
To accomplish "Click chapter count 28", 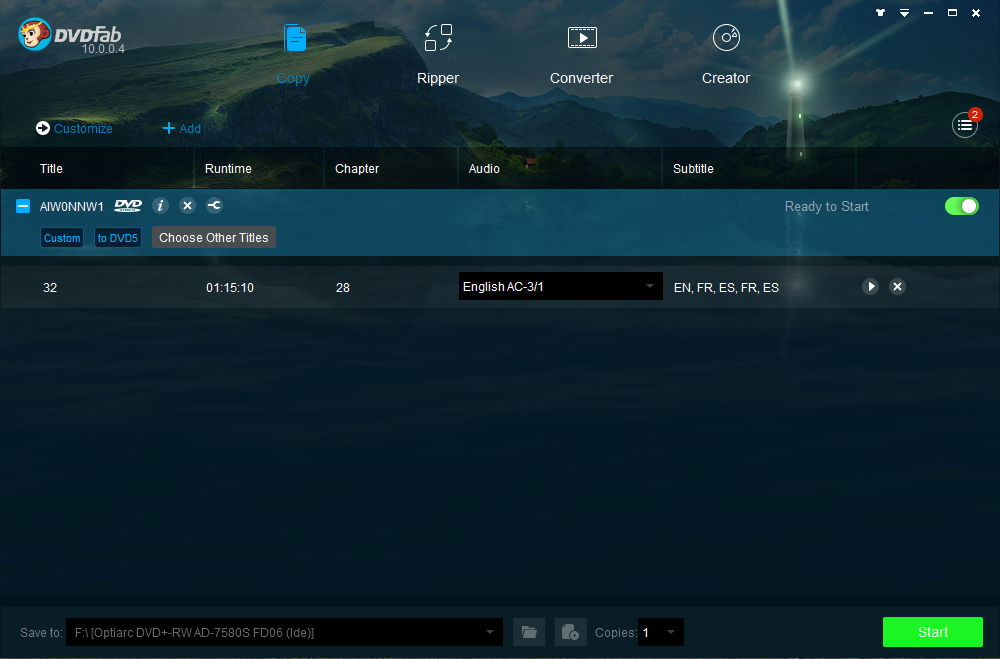I will pos(342,288).
